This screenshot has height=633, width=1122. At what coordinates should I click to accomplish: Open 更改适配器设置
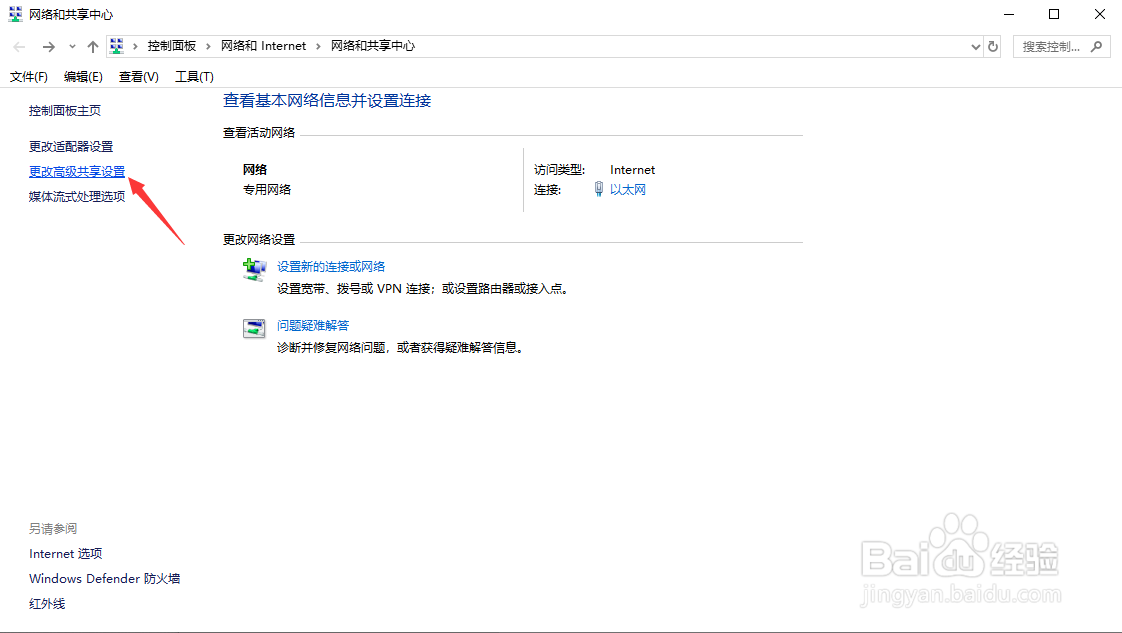click(70, 146)
